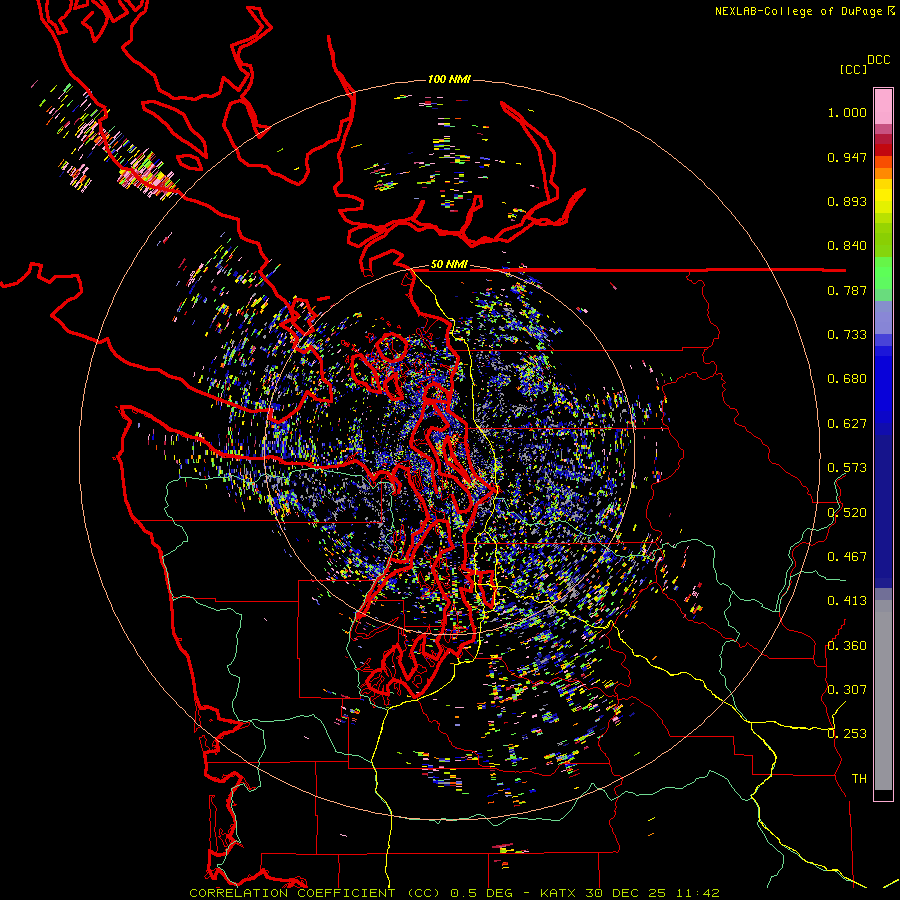900x900 pixels.
Task: Click the 11:42 timestamp in the caption
Action: [696, 893]
